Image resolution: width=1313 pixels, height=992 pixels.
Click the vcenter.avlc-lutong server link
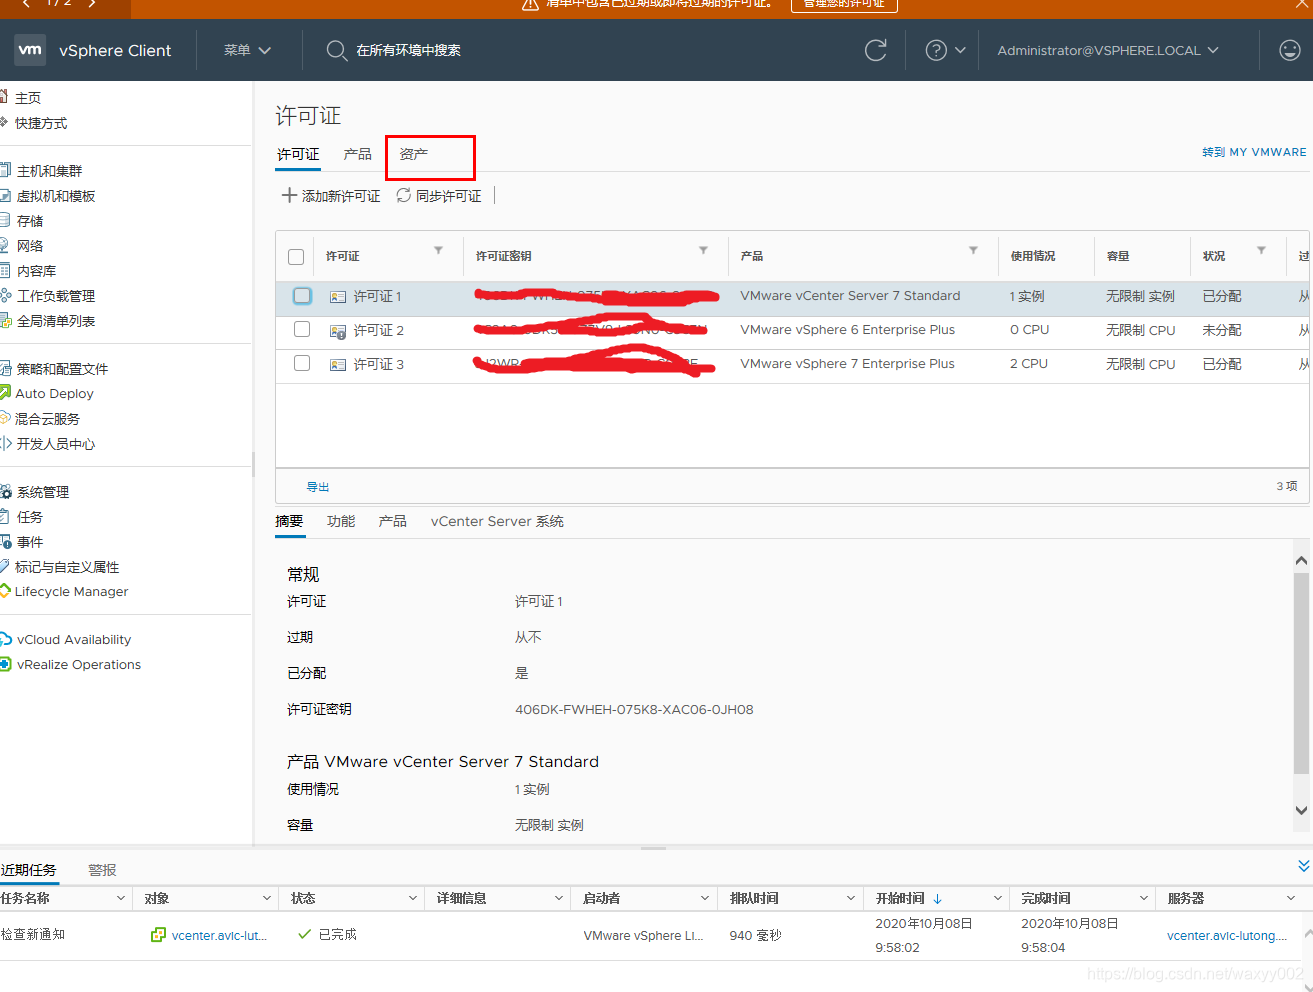[1227, 936]
